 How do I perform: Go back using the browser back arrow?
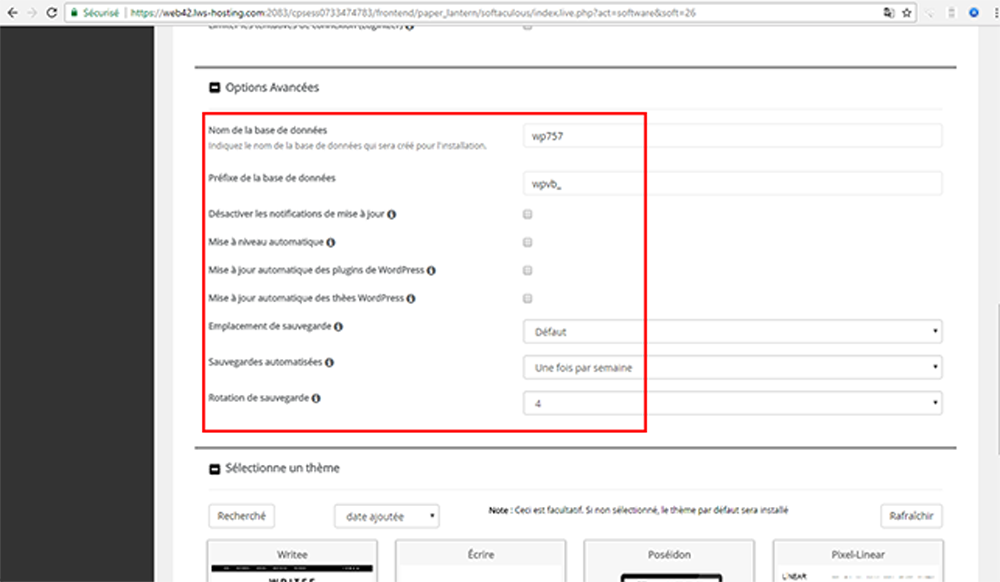coord(12,13)
